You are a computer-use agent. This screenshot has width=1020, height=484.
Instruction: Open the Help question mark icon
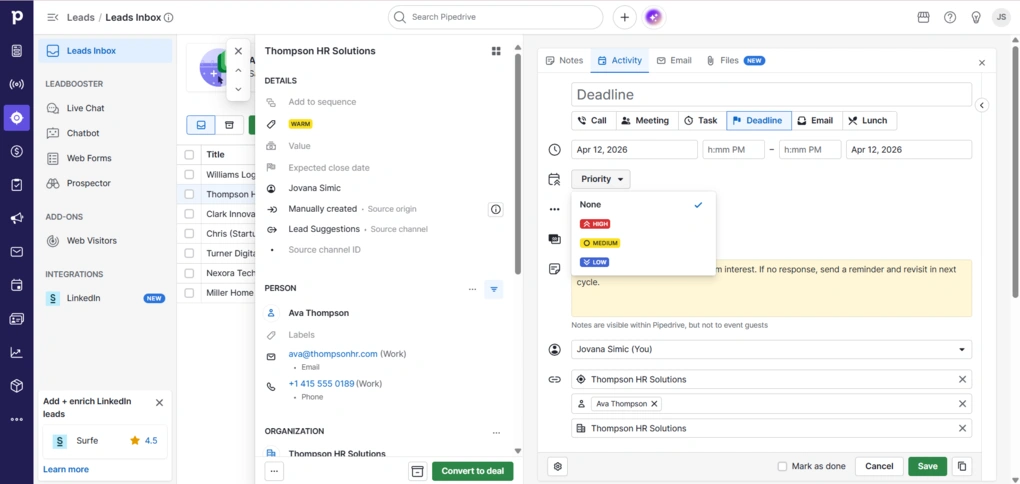[950, 18]
